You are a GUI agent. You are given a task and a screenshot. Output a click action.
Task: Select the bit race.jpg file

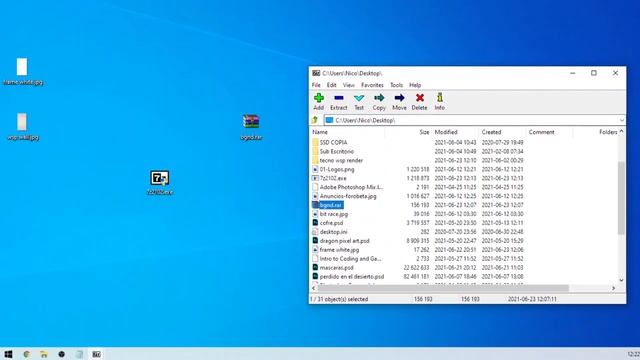(x=333, y=214)
